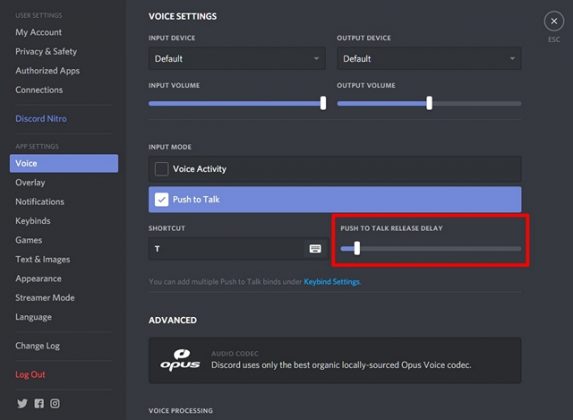Click Push to Talk Release Delay slider

tap(431, 249)
